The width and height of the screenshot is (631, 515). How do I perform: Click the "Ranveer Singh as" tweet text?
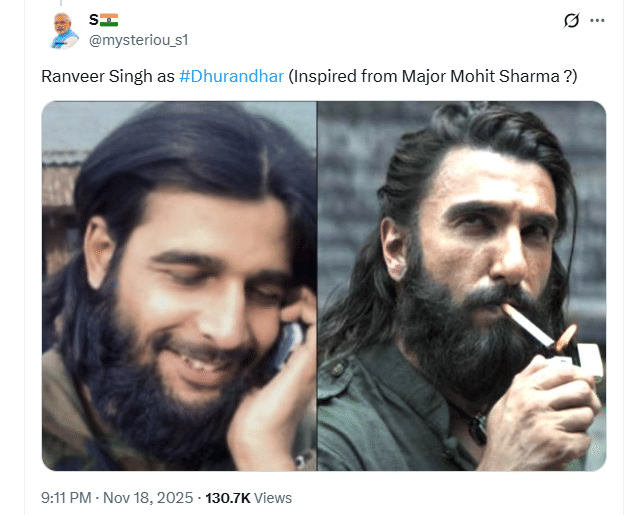108,76
